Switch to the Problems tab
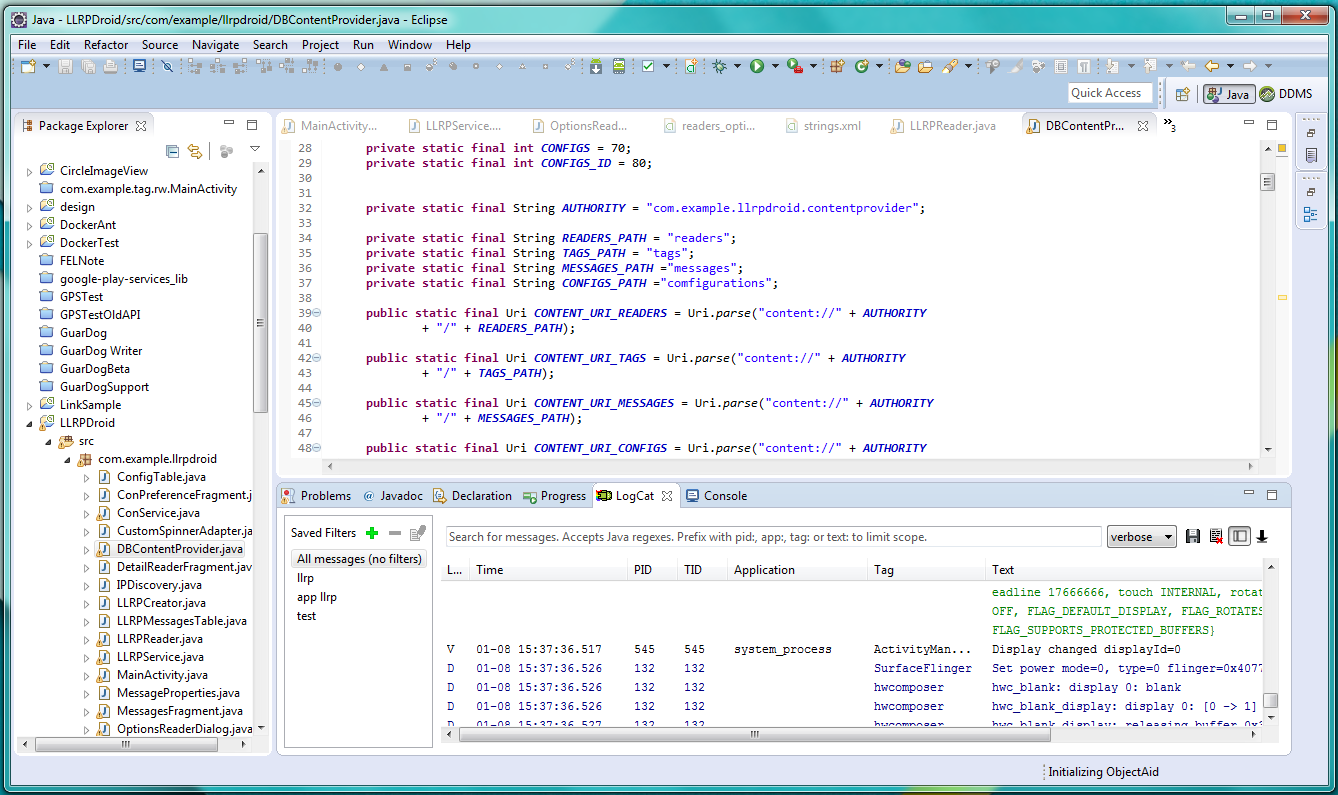Viewport: 1338px width, 795px height. (316, 496)
